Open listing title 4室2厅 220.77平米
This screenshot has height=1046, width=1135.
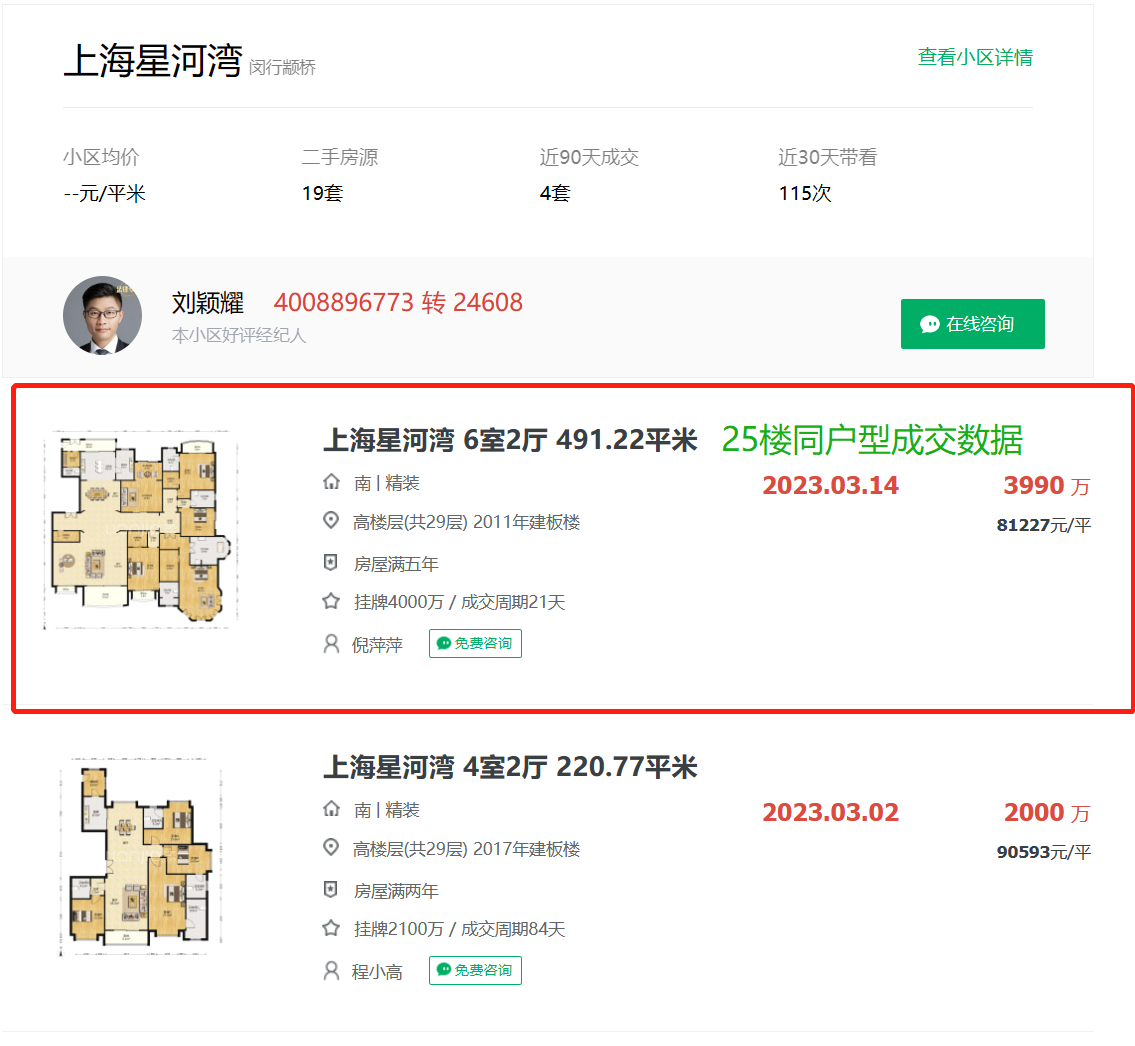coord(509,767)
